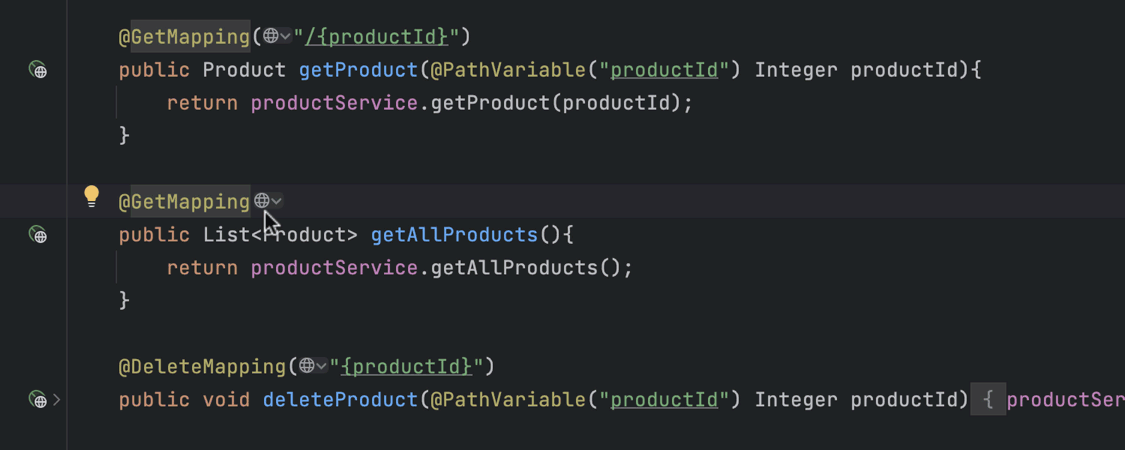Click the endpoint gutter icon beside deleteProduct

coord(38,400)
